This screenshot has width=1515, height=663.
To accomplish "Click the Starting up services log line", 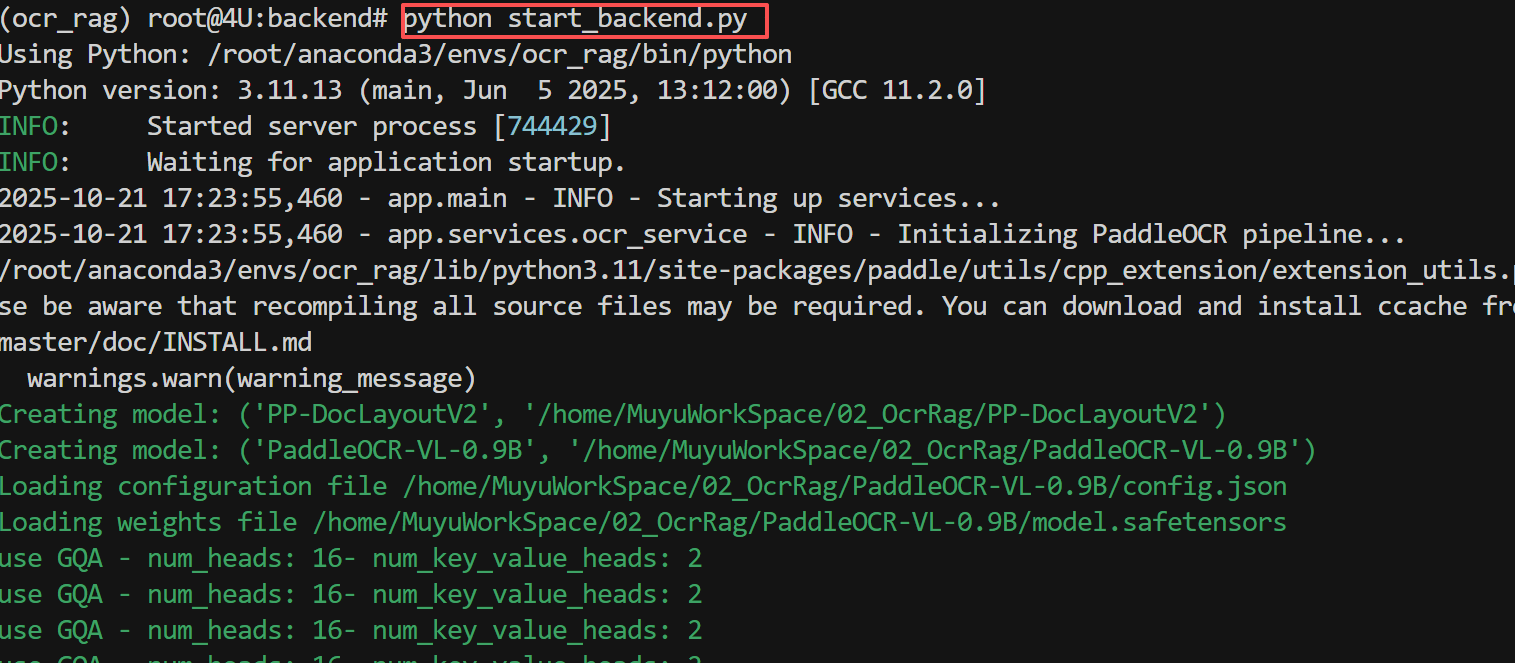I will pos(500,198).
